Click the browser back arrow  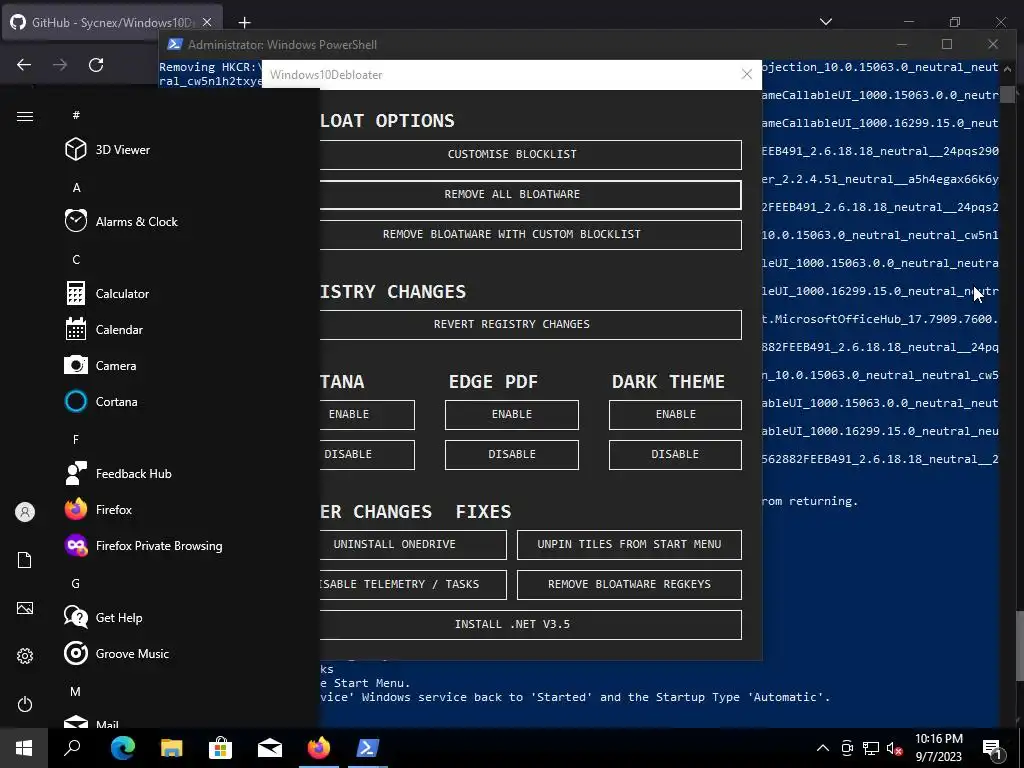coord(24,65)
